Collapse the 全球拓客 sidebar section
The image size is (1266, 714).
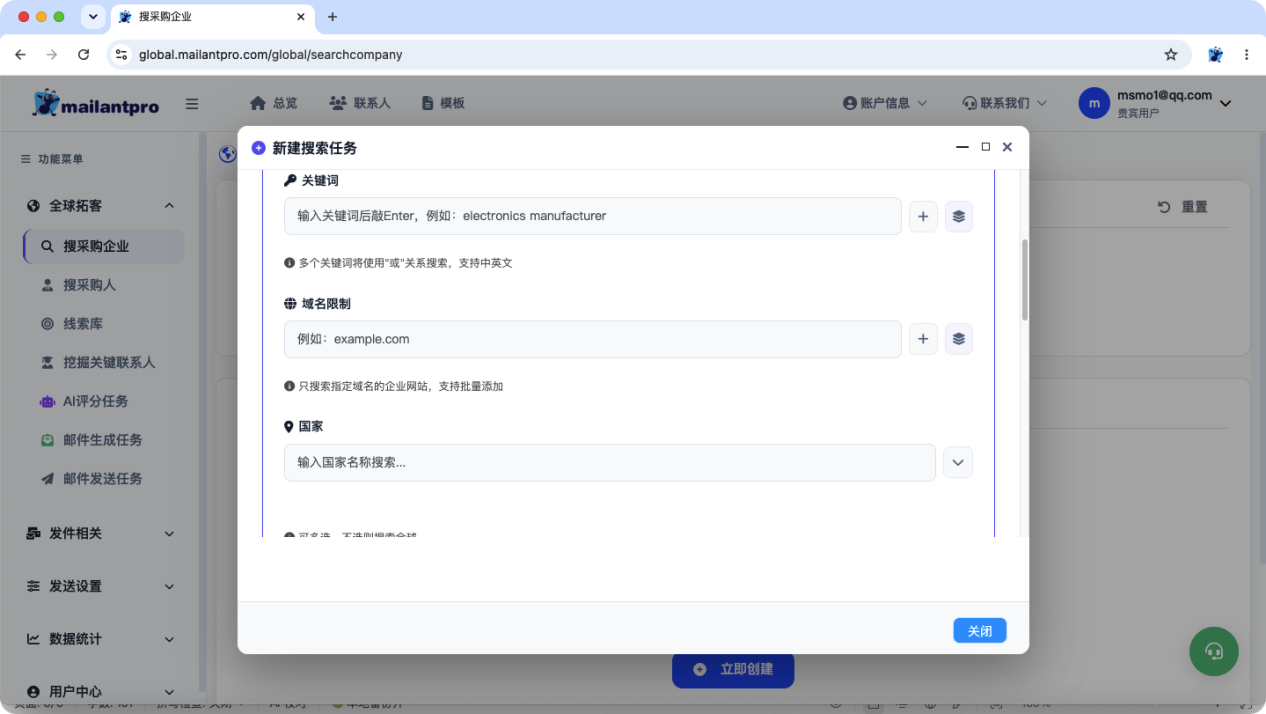pos(100,206)
